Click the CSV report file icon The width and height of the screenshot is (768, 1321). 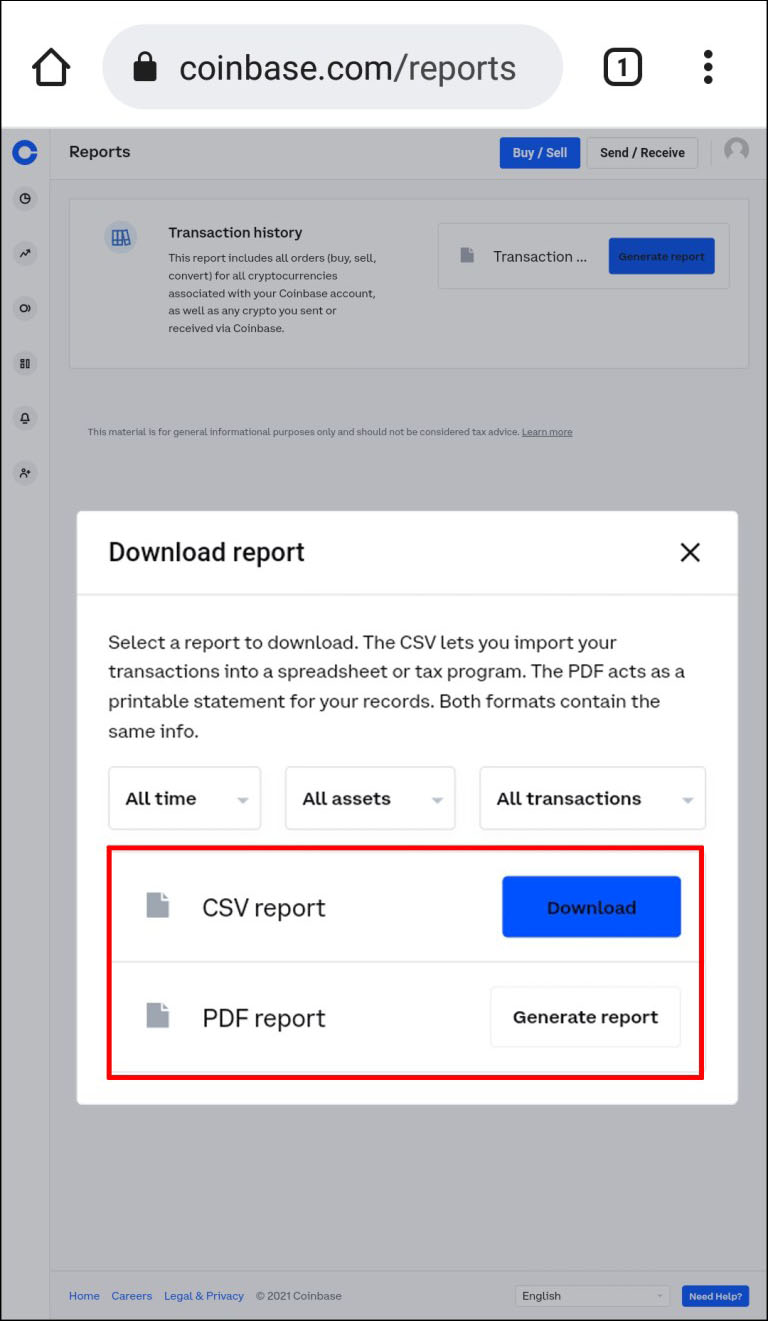point(158,906)
